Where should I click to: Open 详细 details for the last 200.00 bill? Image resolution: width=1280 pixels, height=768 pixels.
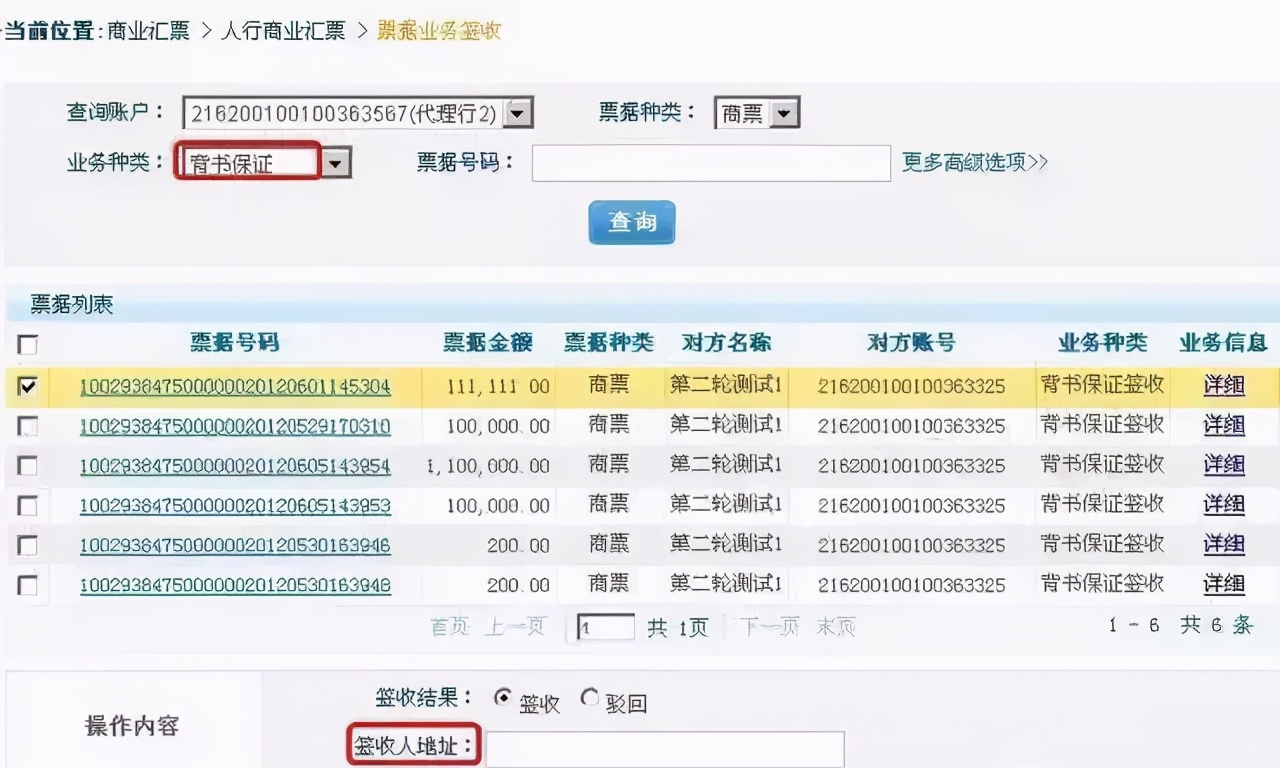coord(1223,584)
